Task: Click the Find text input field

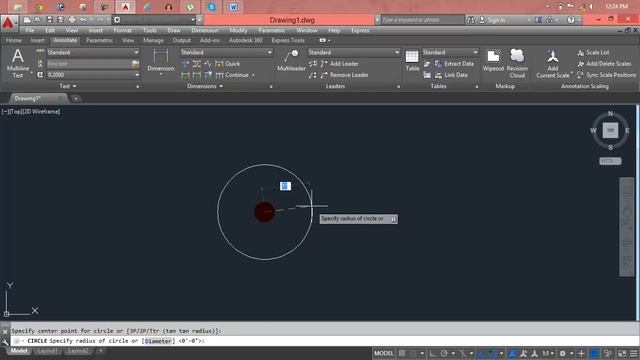Action: coord(88,64)
